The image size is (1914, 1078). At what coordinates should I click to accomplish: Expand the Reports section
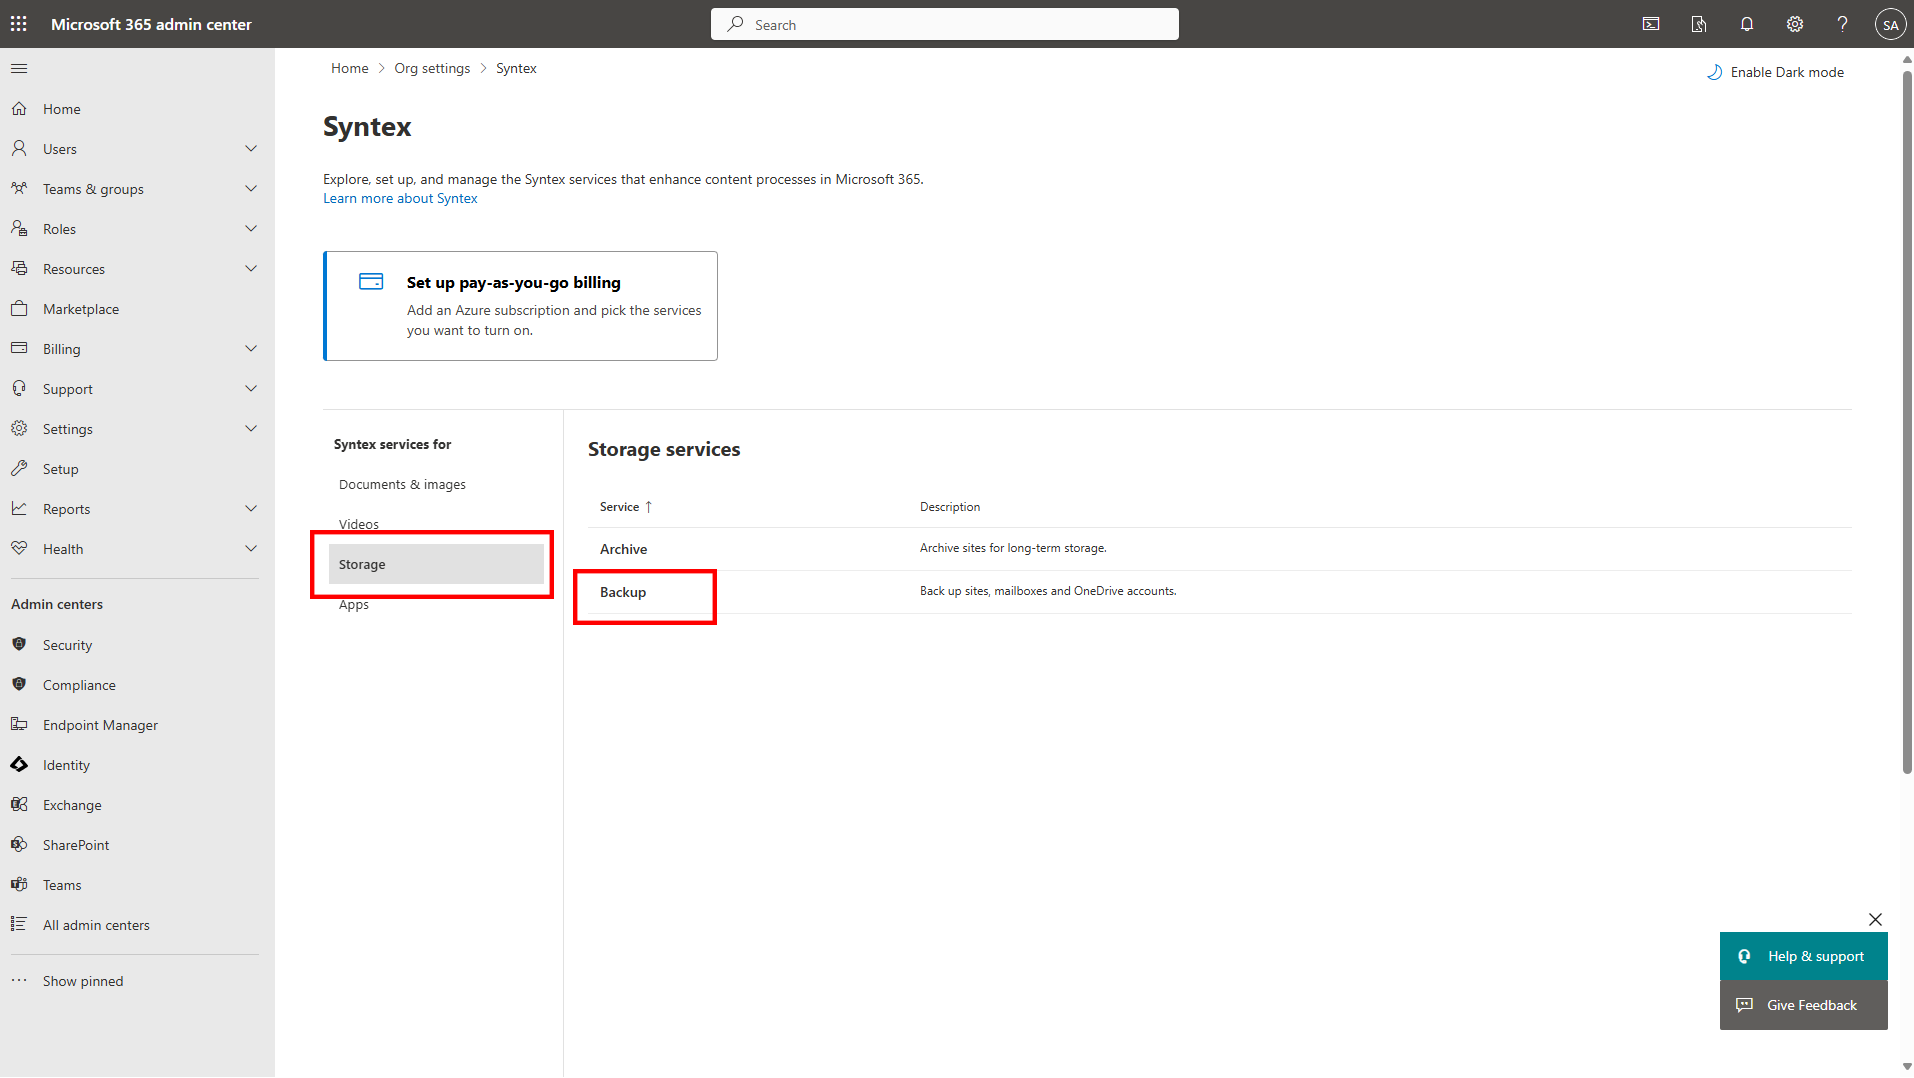(251, 508)
